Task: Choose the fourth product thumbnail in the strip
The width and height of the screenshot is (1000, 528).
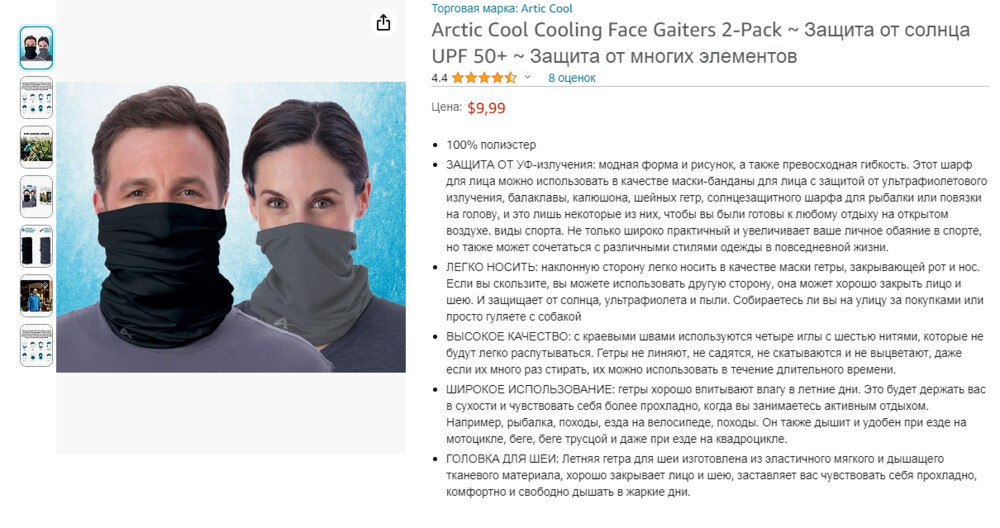Action: point(36,196)
